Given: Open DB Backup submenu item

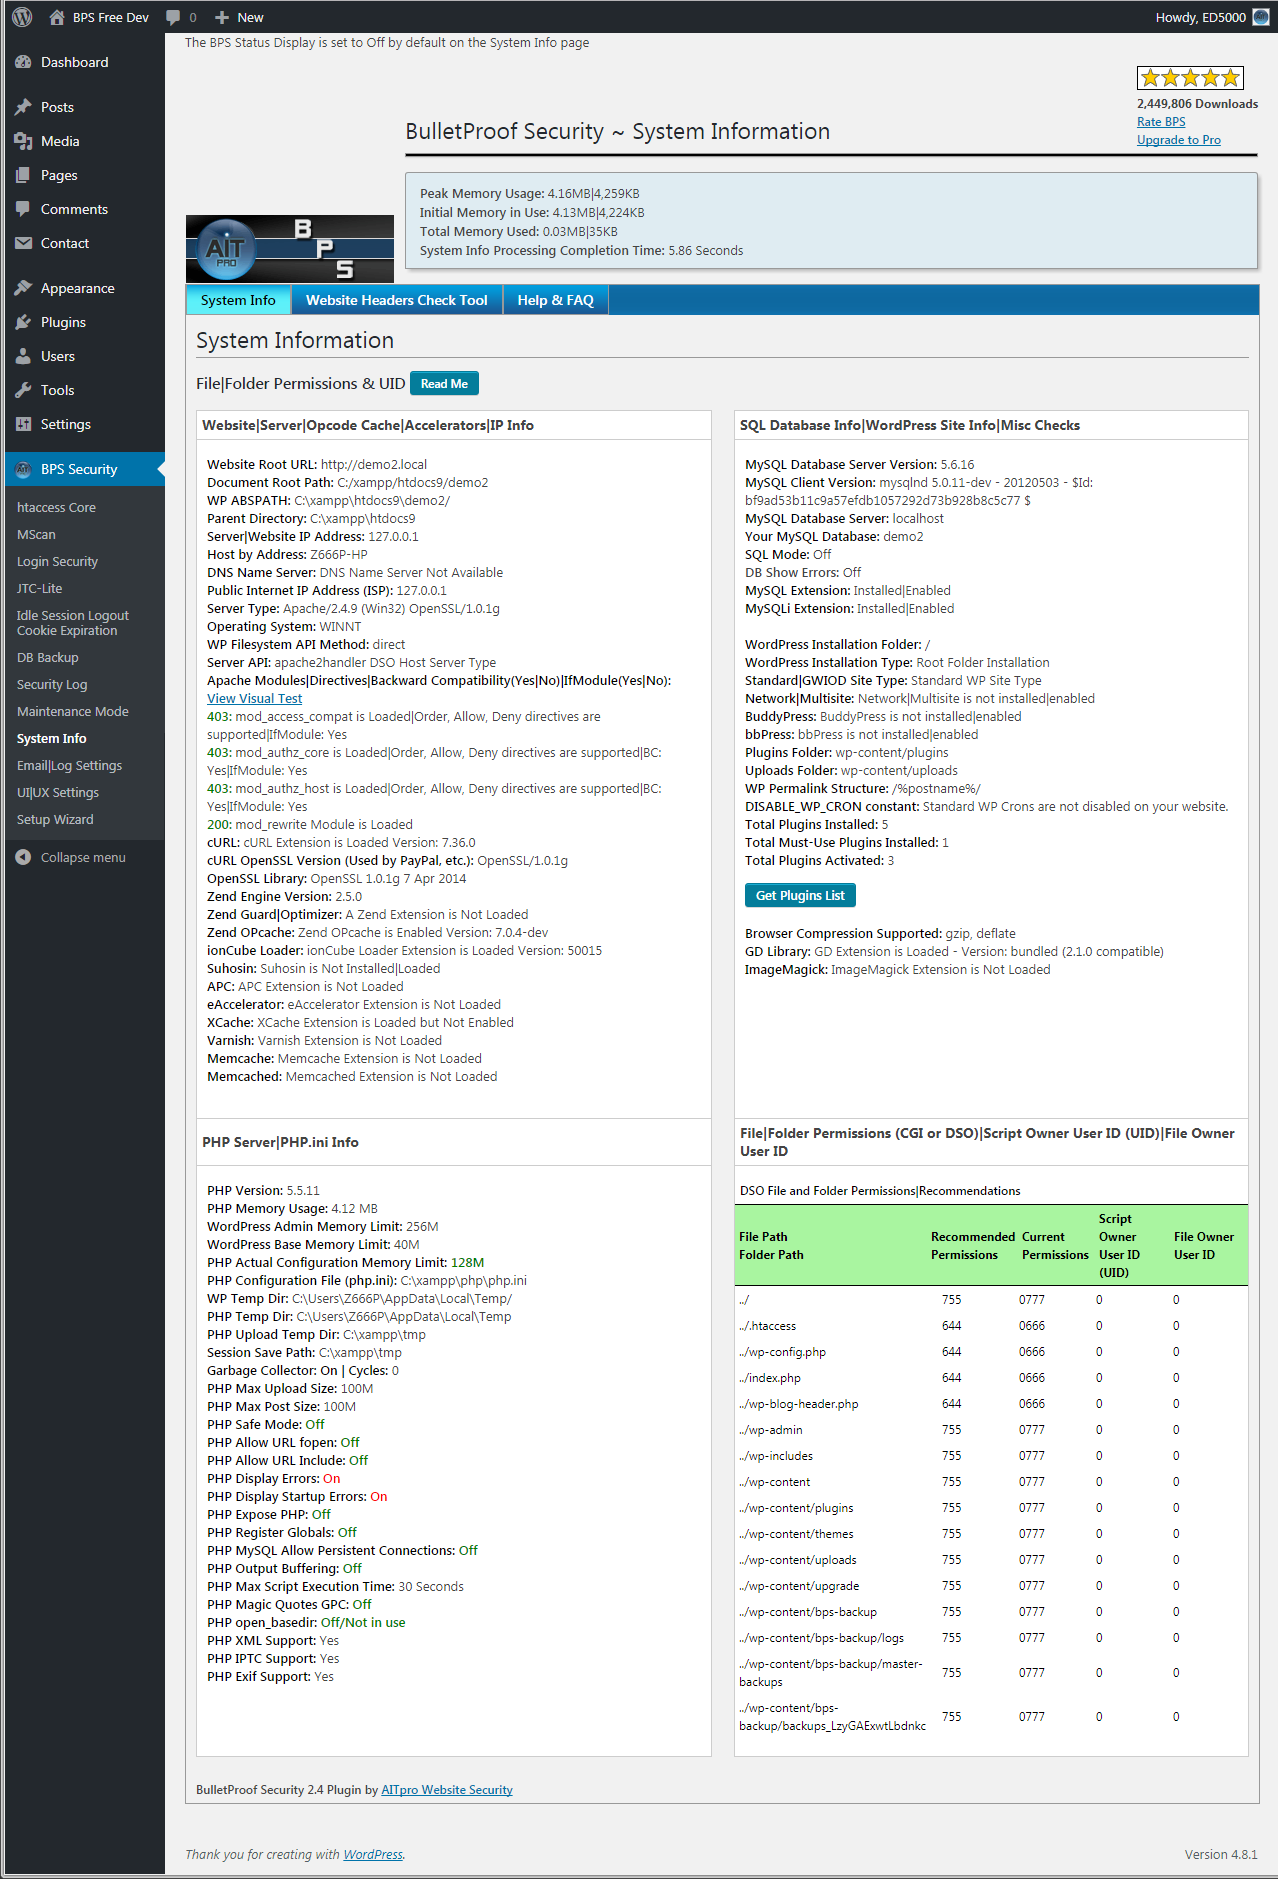Looking at the screenshot, I should 47,658.
